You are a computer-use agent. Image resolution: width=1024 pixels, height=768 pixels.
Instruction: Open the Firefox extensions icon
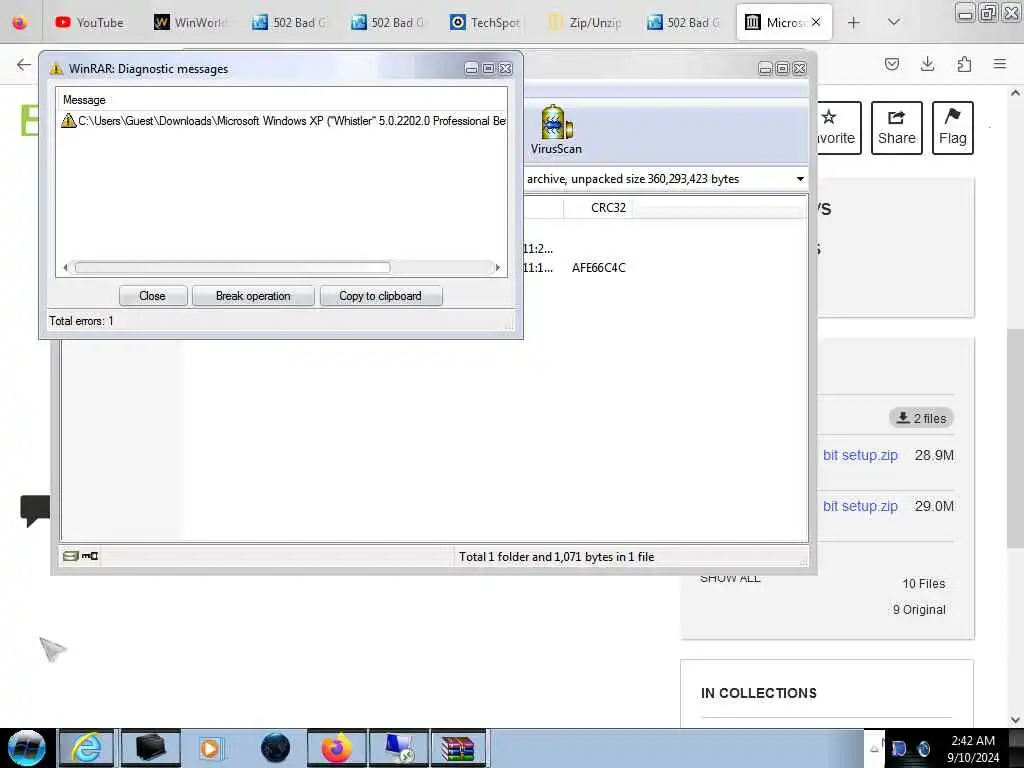click(x=964, y=64)
